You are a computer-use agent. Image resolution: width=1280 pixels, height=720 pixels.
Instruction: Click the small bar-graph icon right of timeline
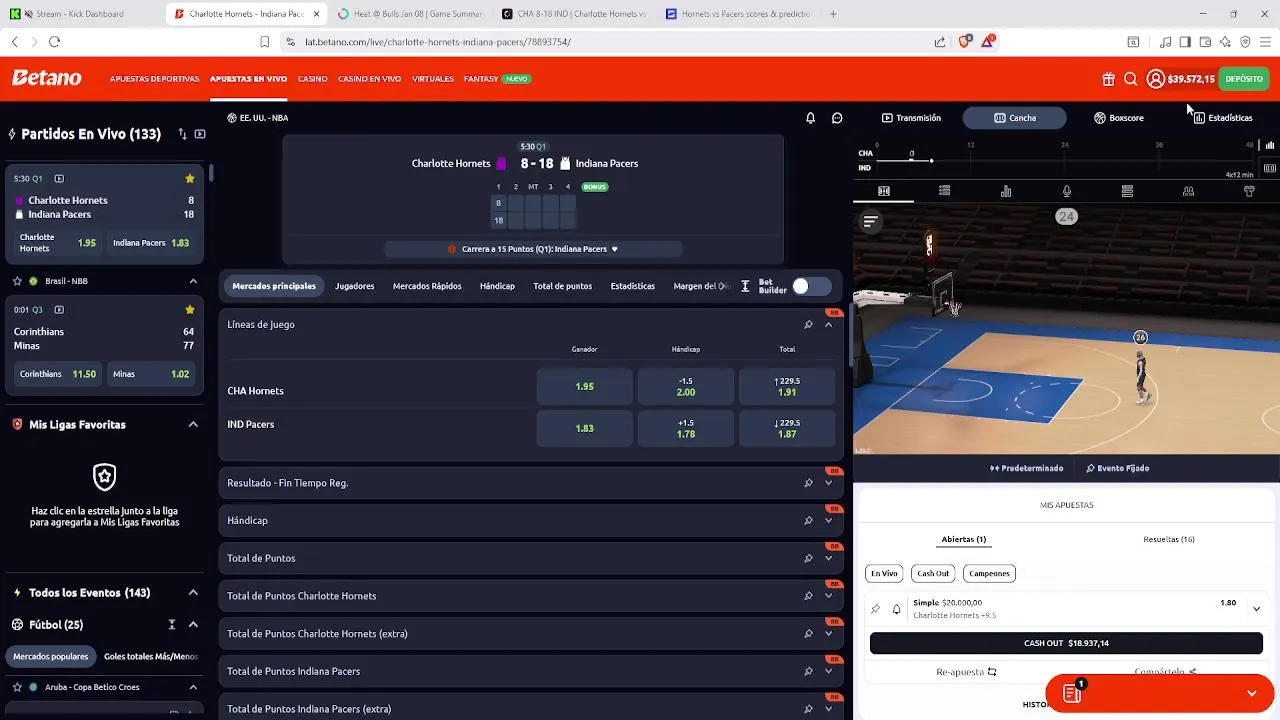1270,145
